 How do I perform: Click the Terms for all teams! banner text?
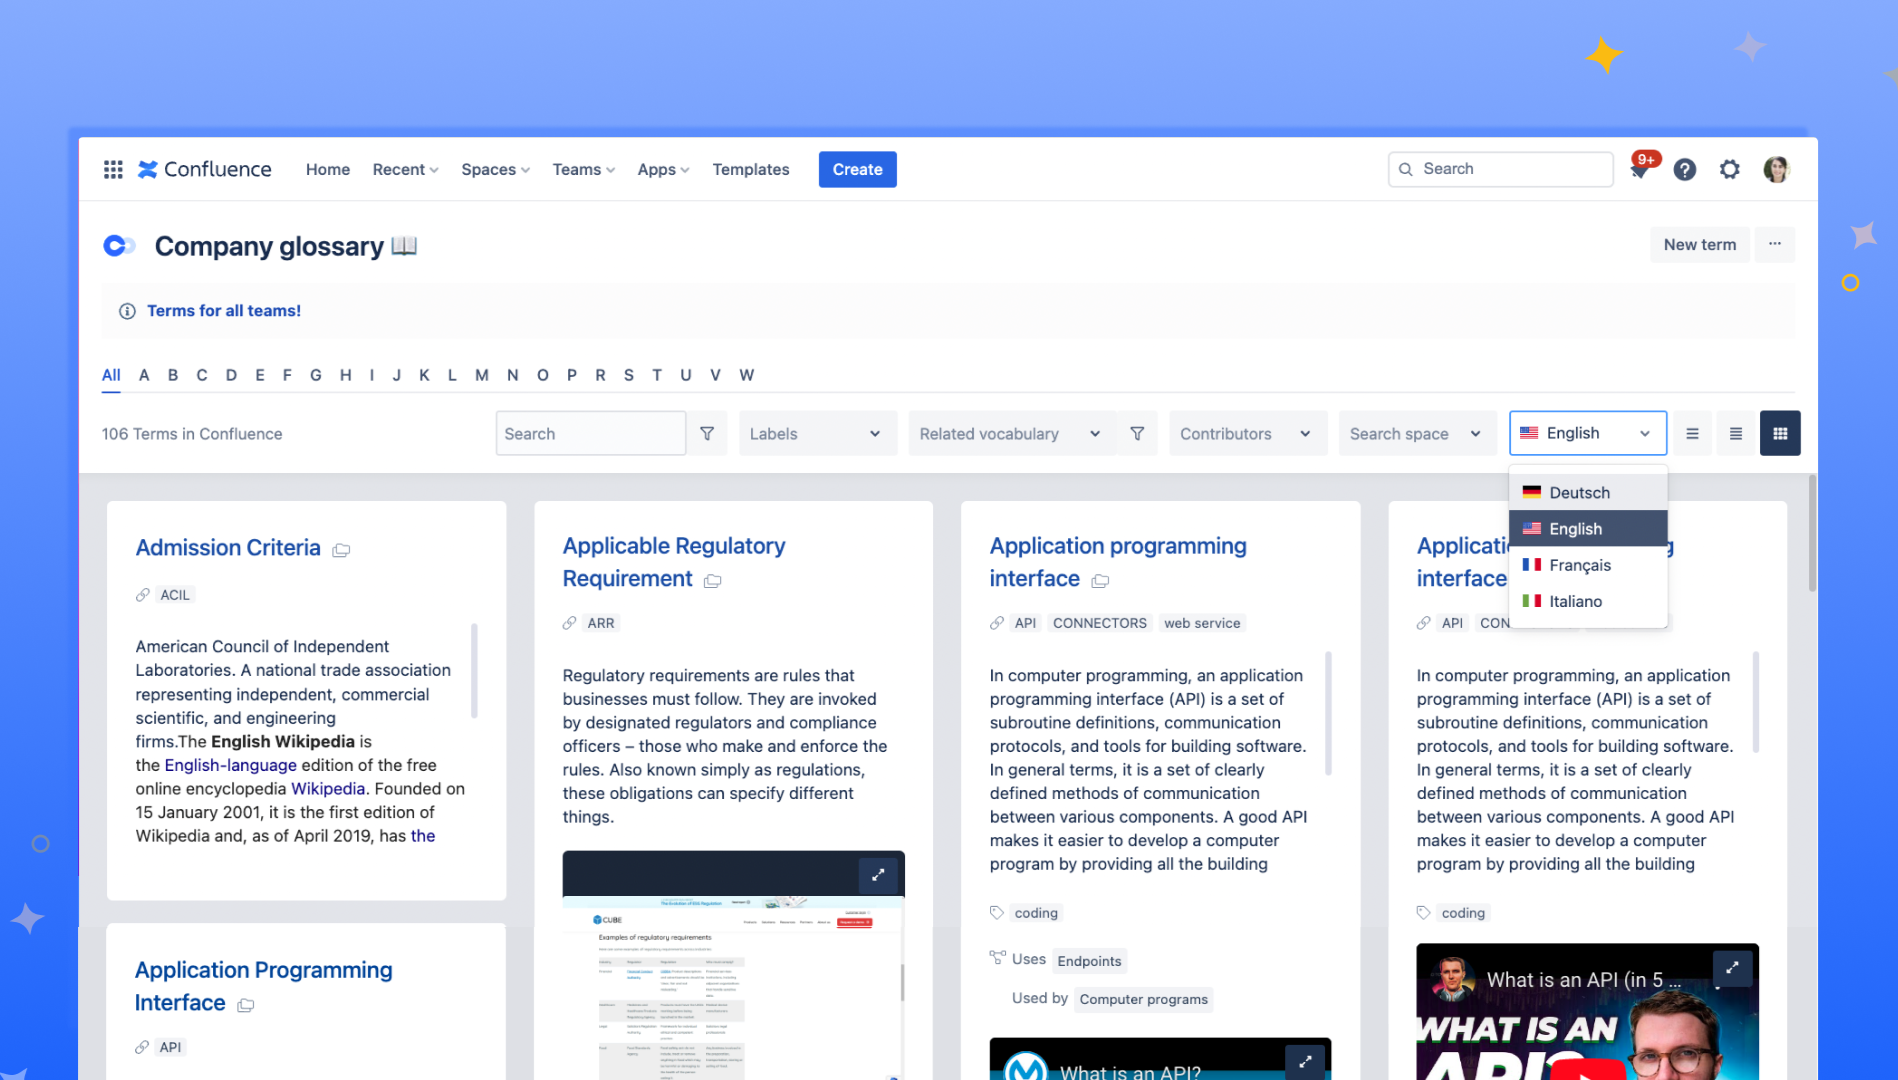tap(224, 311)
